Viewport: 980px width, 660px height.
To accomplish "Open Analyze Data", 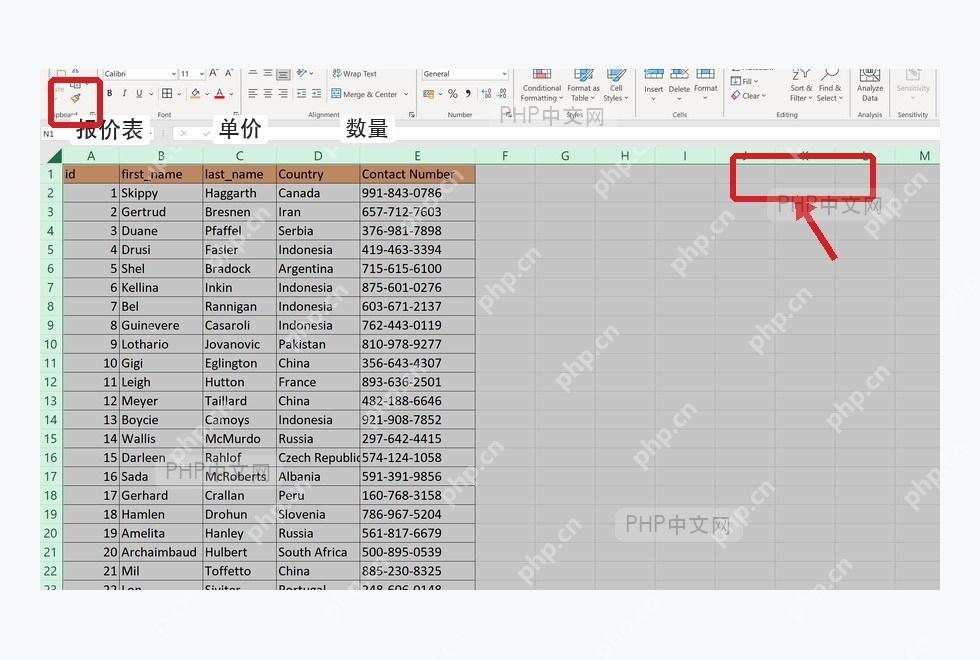I will [870, 85].
